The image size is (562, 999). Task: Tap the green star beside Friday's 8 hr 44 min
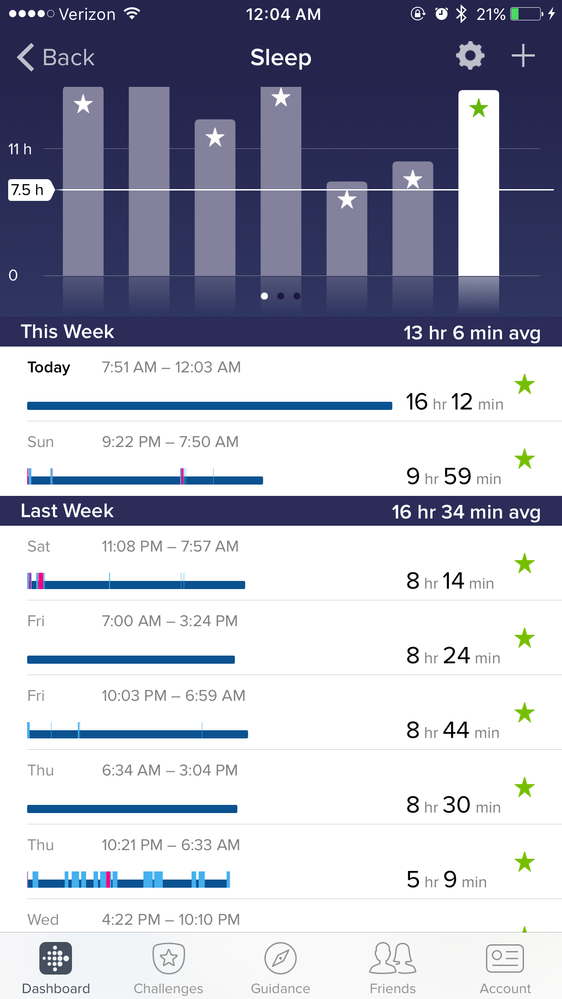(x=524, y=713)
